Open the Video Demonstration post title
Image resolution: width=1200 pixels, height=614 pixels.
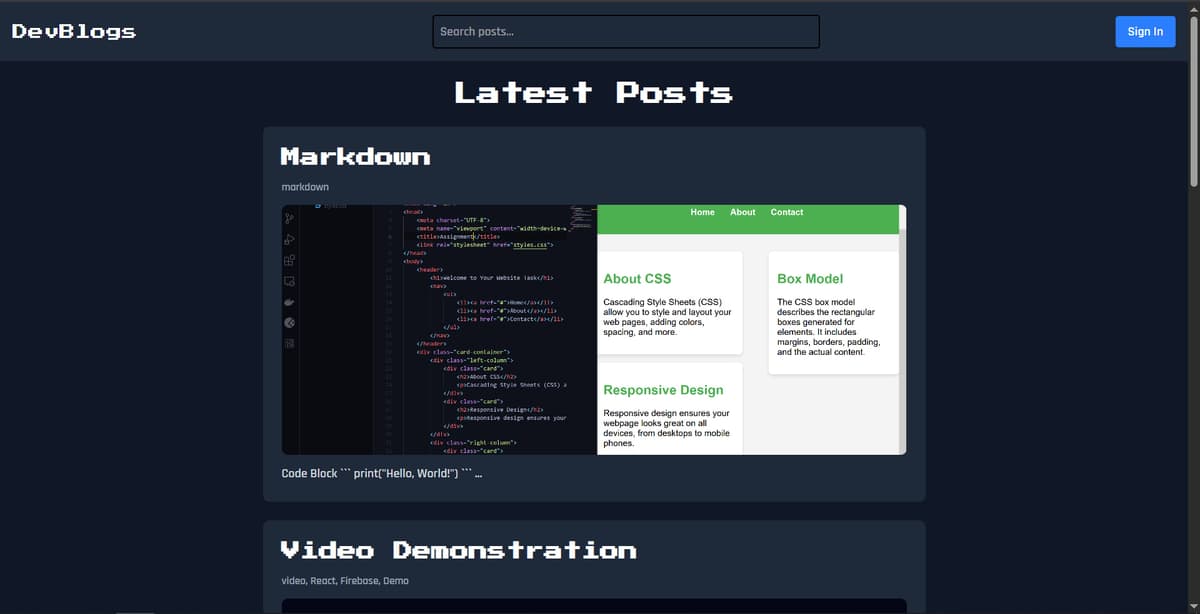458,550
